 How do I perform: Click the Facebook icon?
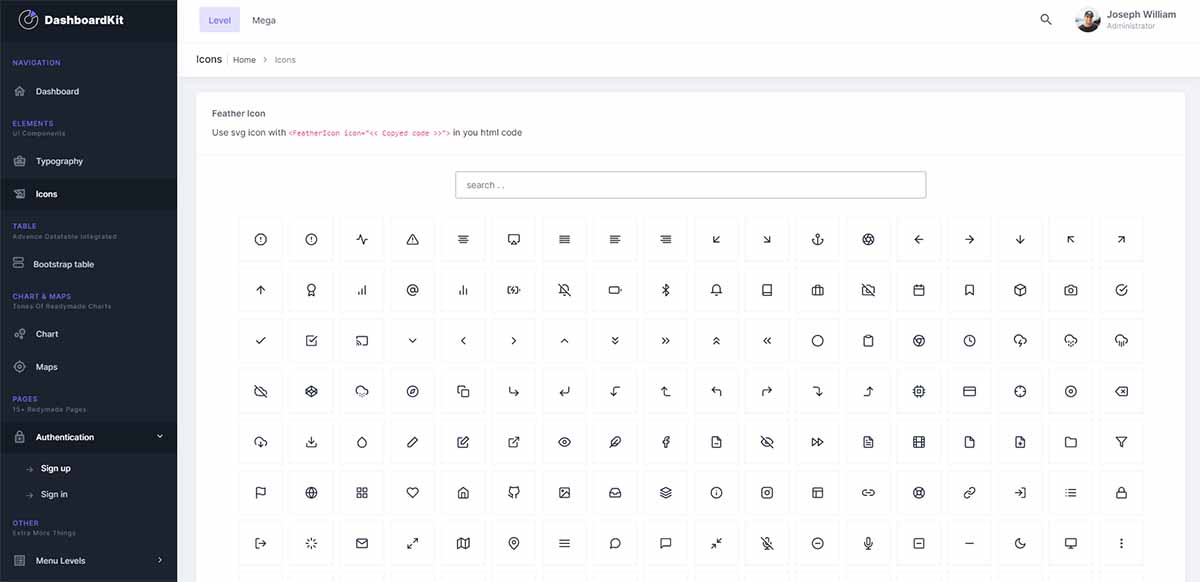[x=664, y=441]
